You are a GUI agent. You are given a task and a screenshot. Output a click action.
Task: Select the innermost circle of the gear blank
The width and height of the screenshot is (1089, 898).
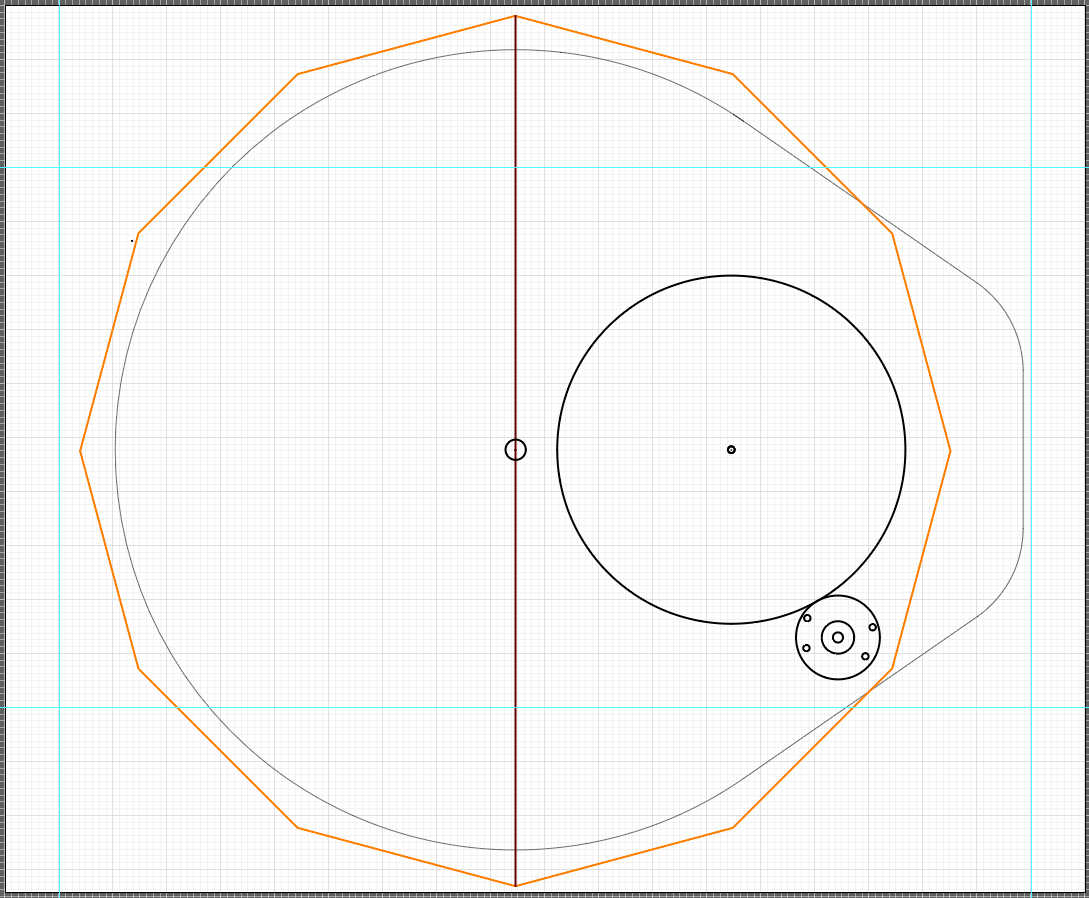(836, 636)
